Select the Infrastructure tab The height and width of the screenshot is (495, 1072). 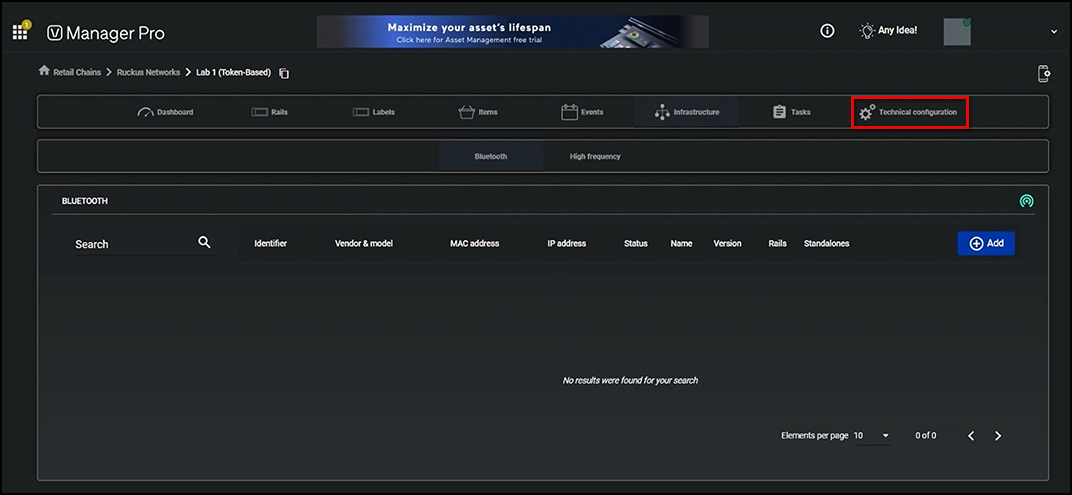tap(686, 112)
